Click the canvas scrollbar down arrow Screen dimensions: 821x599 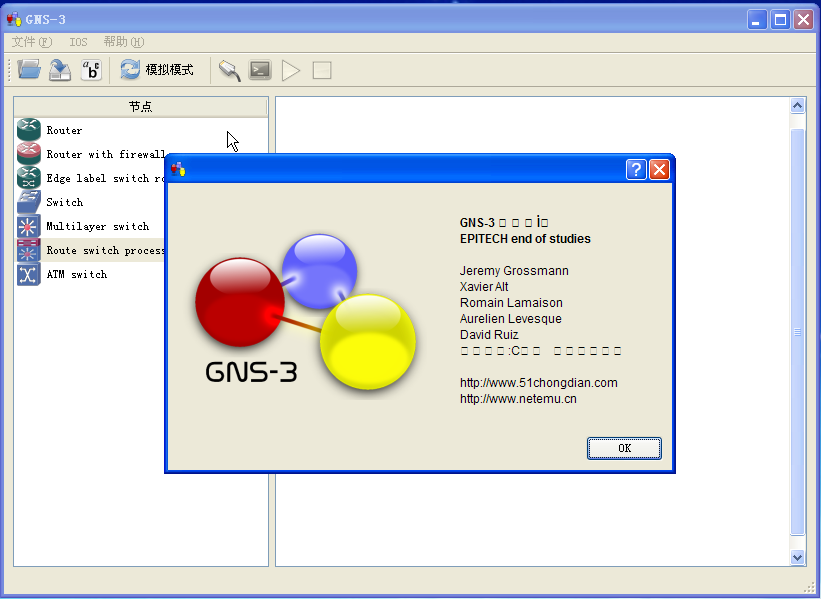pyautogui.click(x=798, y=557)
